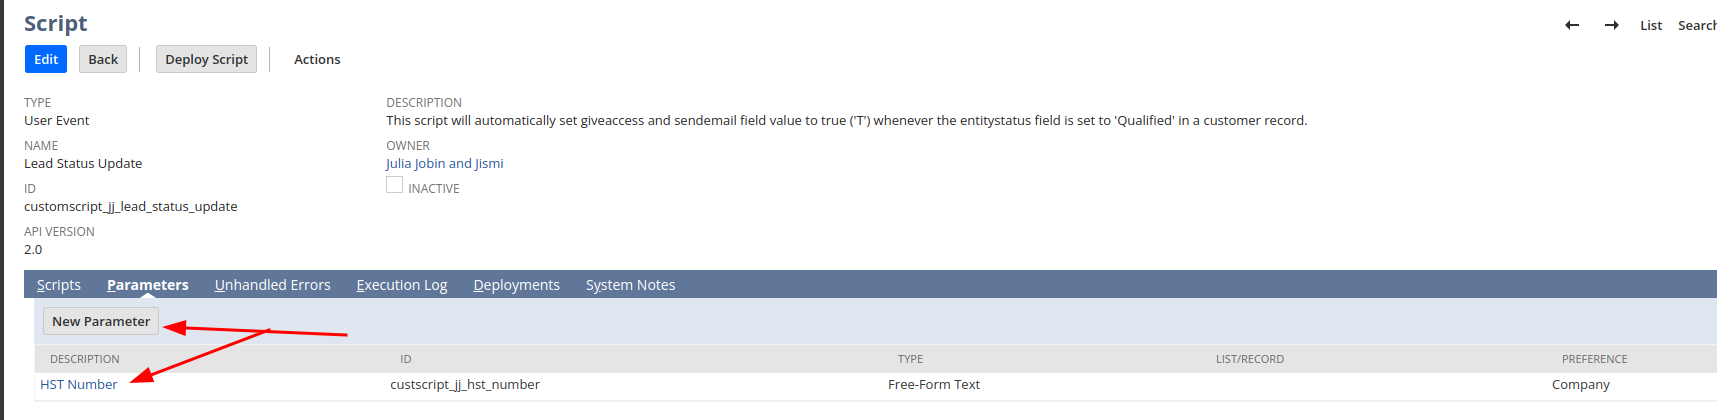The width and height of the screenshot is (1717, 420).
Task: Click the blue Edit button
Action: (x=46, y=60)
